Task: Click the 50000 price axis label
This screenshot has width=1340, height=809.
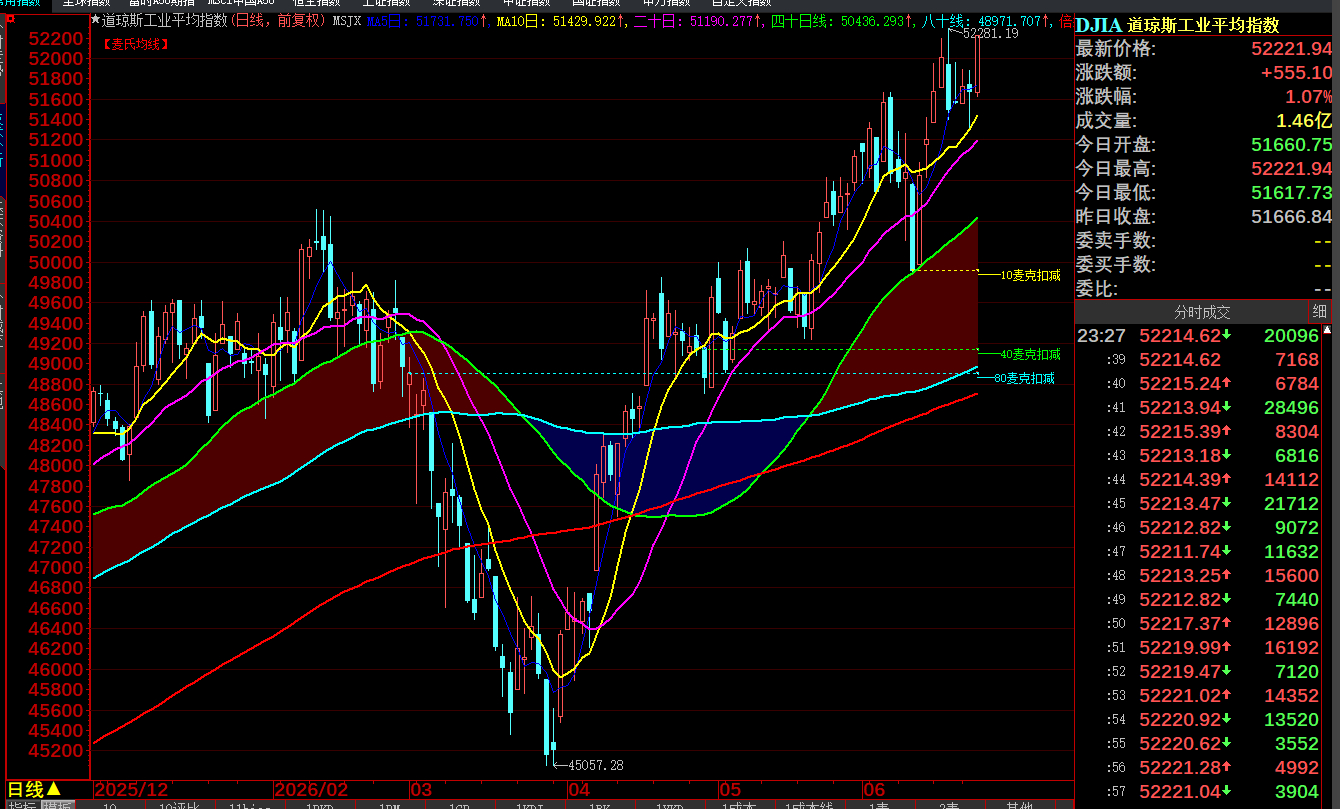Action: coord(57,262)
